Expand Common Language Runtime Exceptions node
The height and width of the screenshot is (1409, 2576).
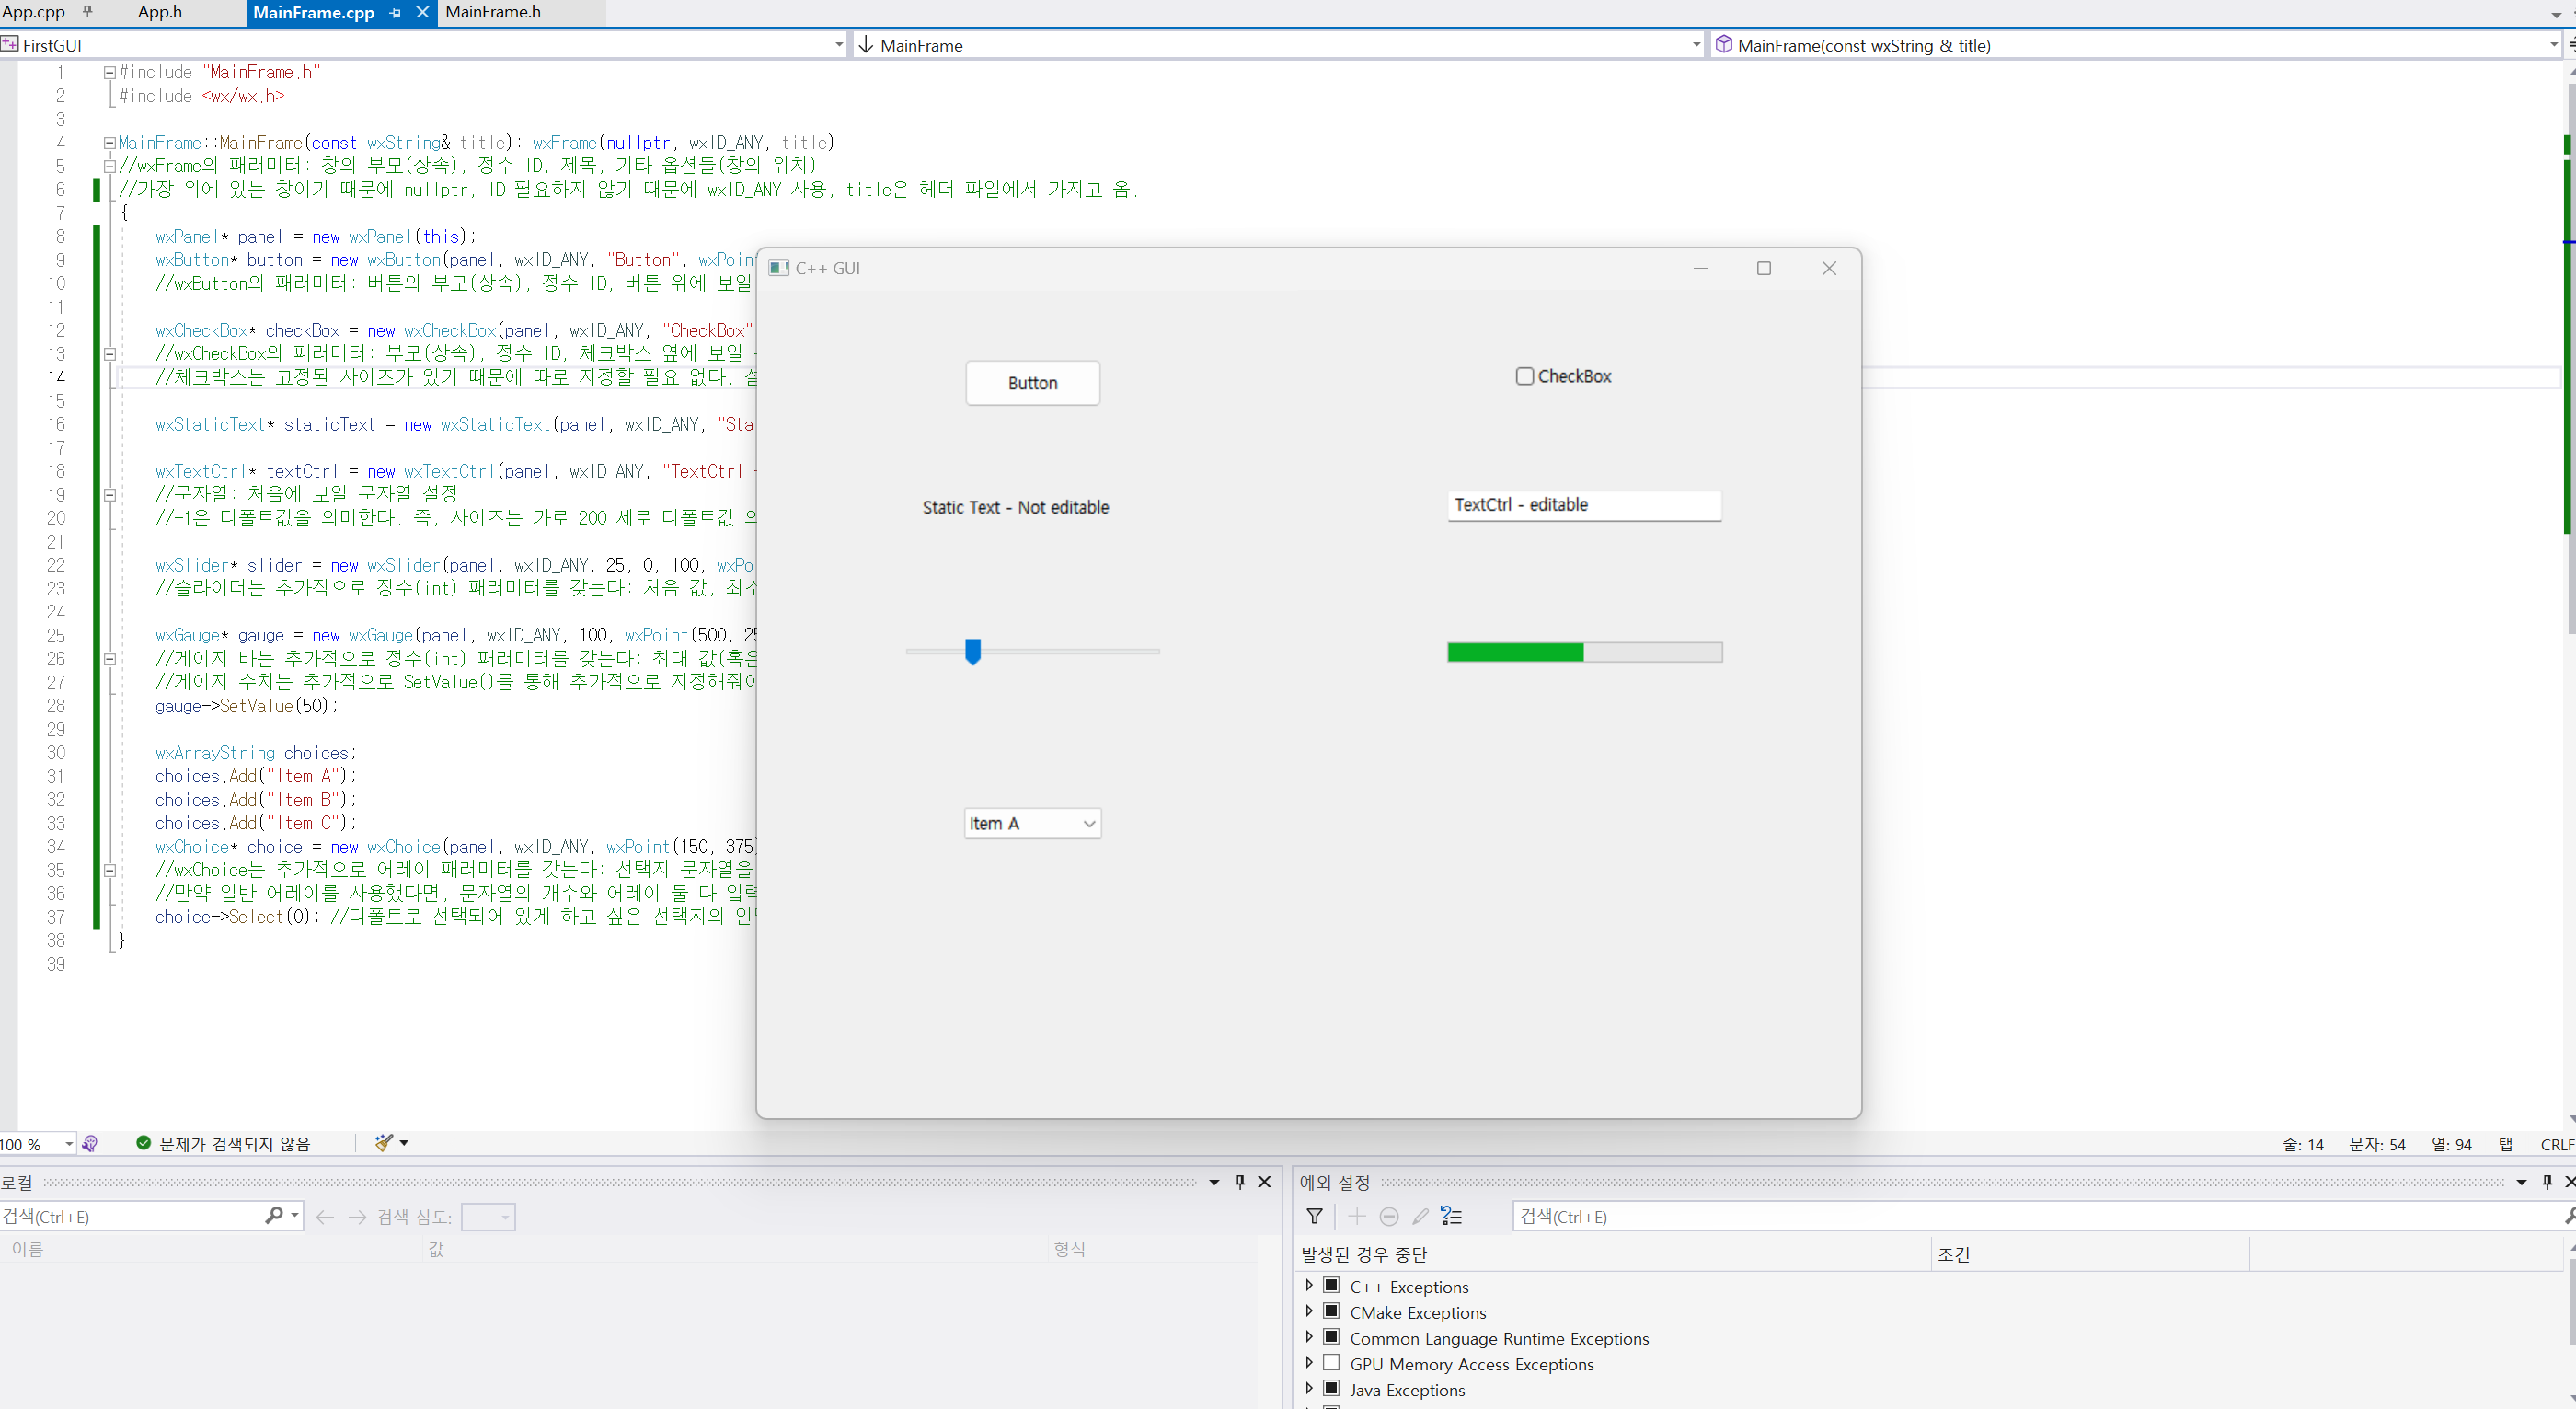(1309, 1337)
